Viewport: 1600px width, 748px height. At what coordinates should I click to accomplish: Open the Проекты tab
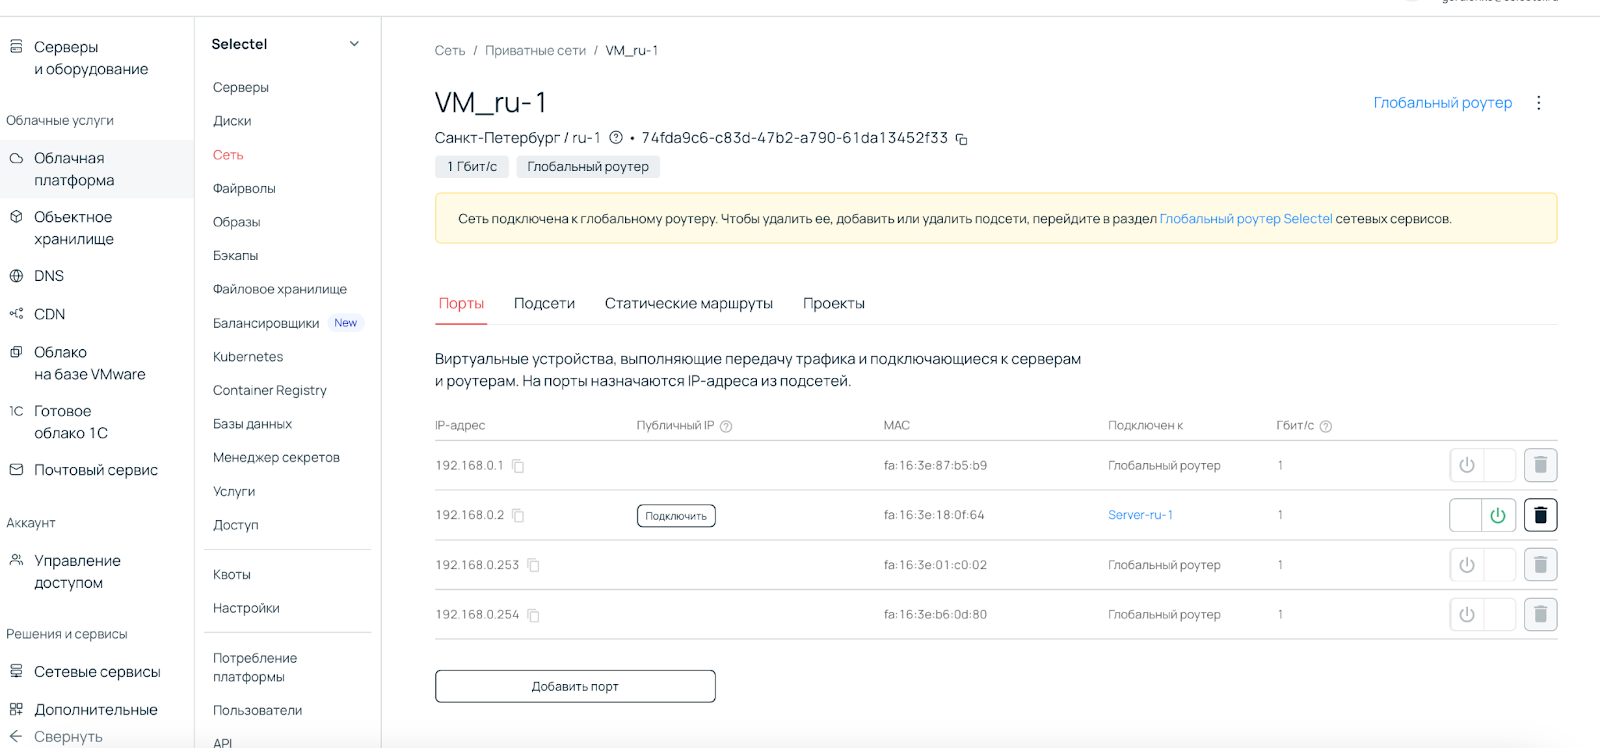click(834, 303)
